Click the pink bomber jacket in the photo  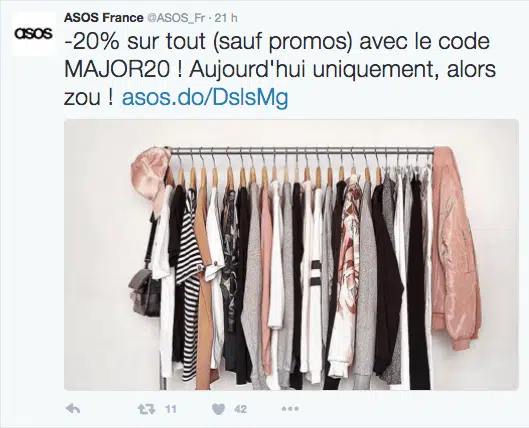[455, 248]
